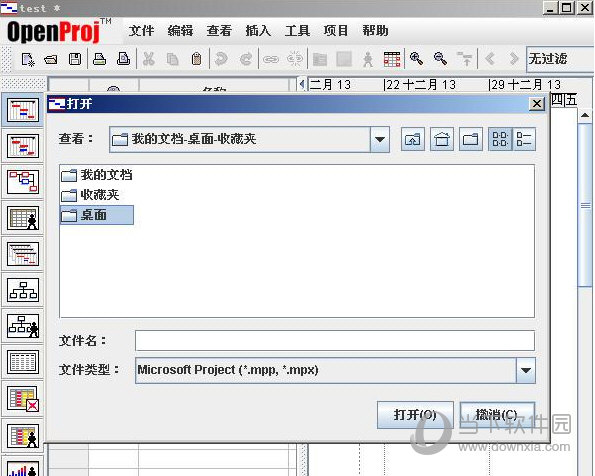595x476 pixels.
Task: Click the Zoom in magnifier icon
Action: [x=417, y=58]
